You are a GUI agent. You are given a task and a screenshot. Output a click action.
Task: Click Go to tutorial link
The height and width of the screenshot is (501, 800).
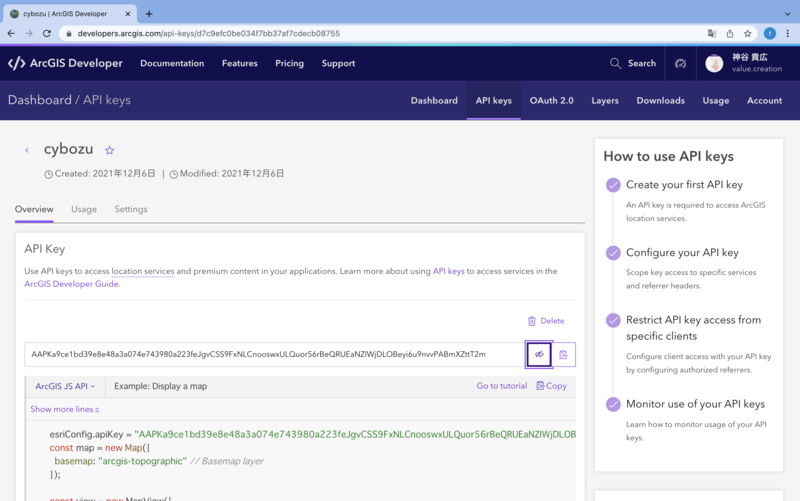coord(502,386)
